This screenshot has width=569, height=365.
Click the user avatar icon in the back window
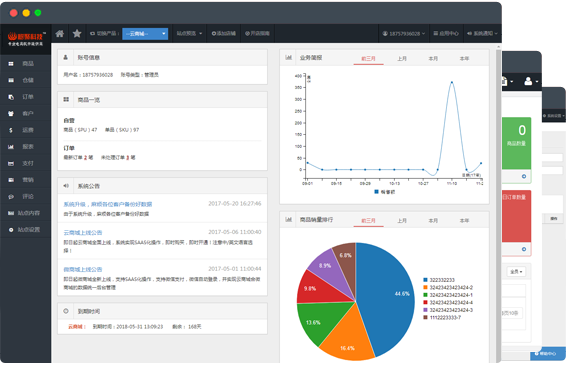coord(528,81)
